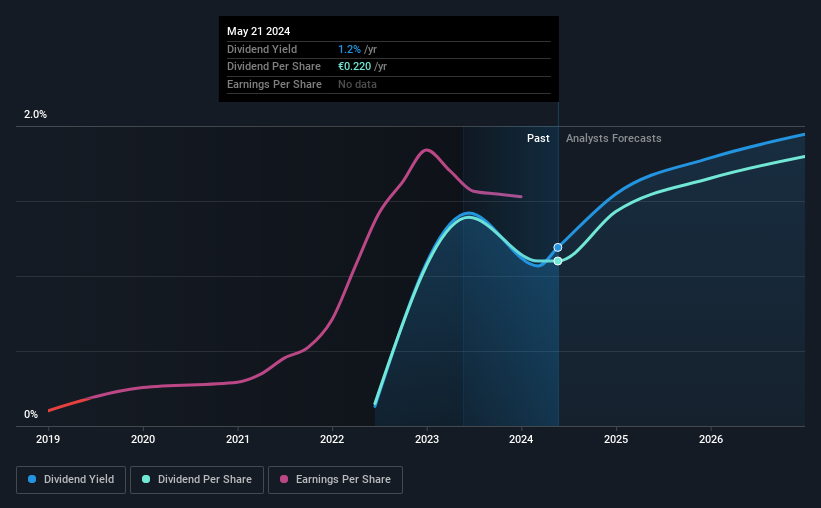Screen dimensions: 821x508
Task: Click the €0.220 dividend per share value
Action: pos(354,67)
